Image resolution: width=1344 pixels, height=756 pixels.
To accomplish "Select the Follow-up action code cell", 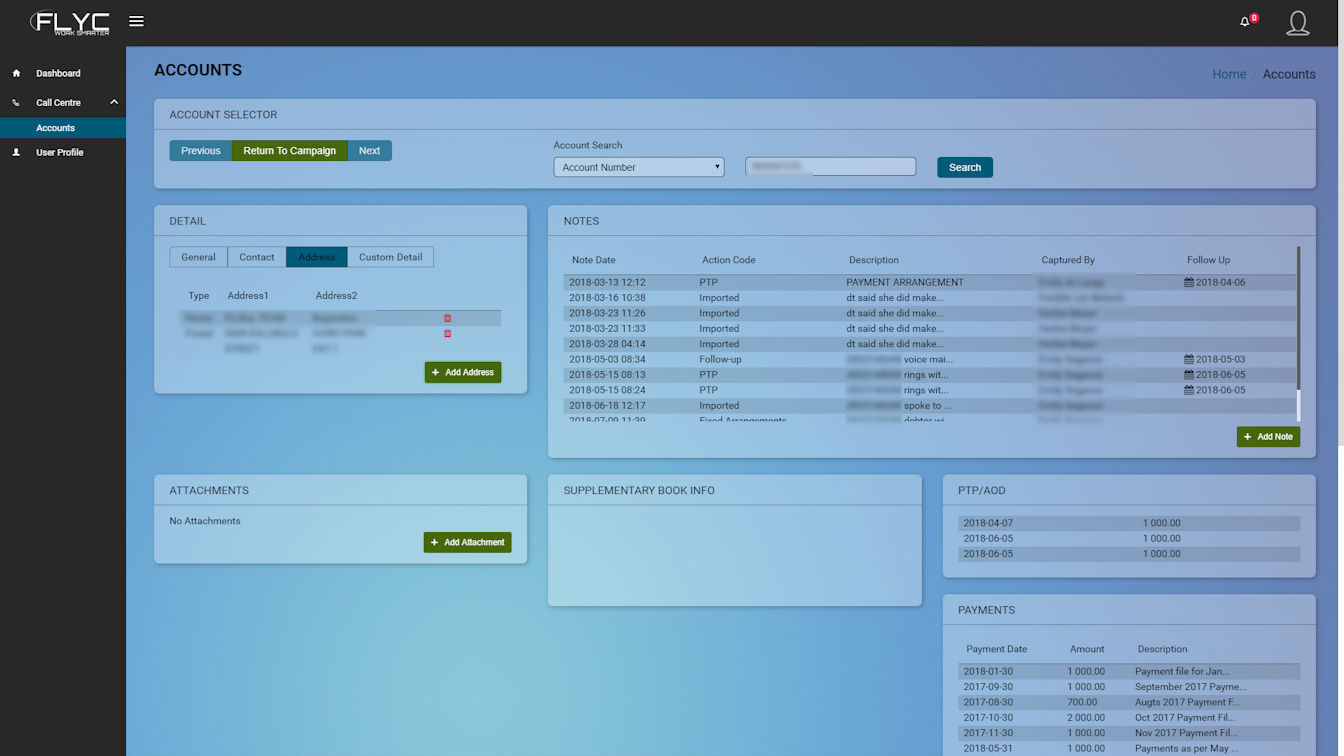I will click(x=722, y=360).
